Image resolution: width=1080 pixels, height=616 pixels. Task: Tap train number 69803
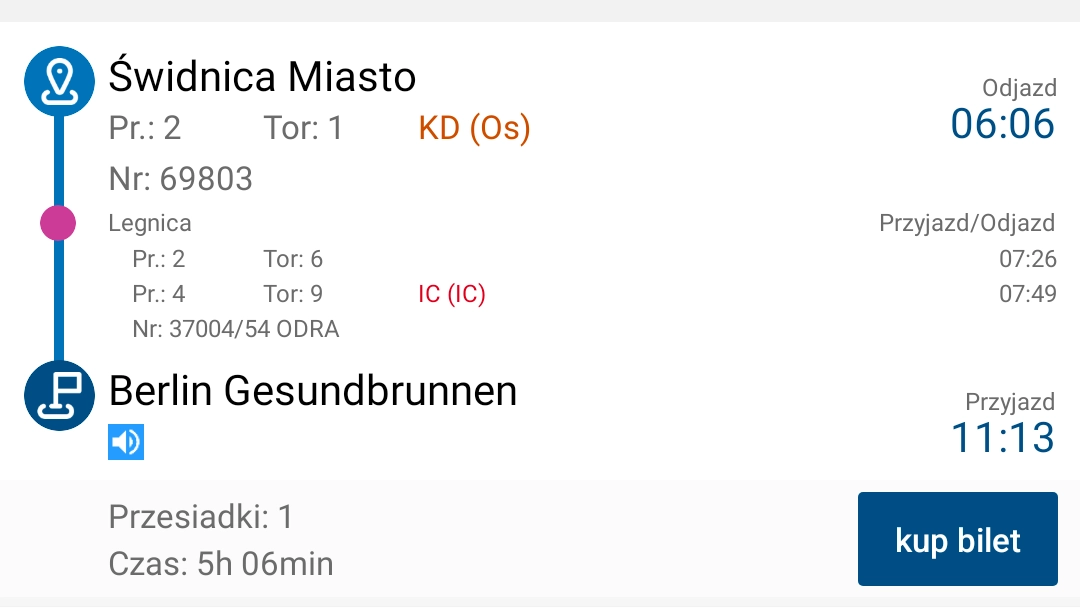tap(181, 179)
